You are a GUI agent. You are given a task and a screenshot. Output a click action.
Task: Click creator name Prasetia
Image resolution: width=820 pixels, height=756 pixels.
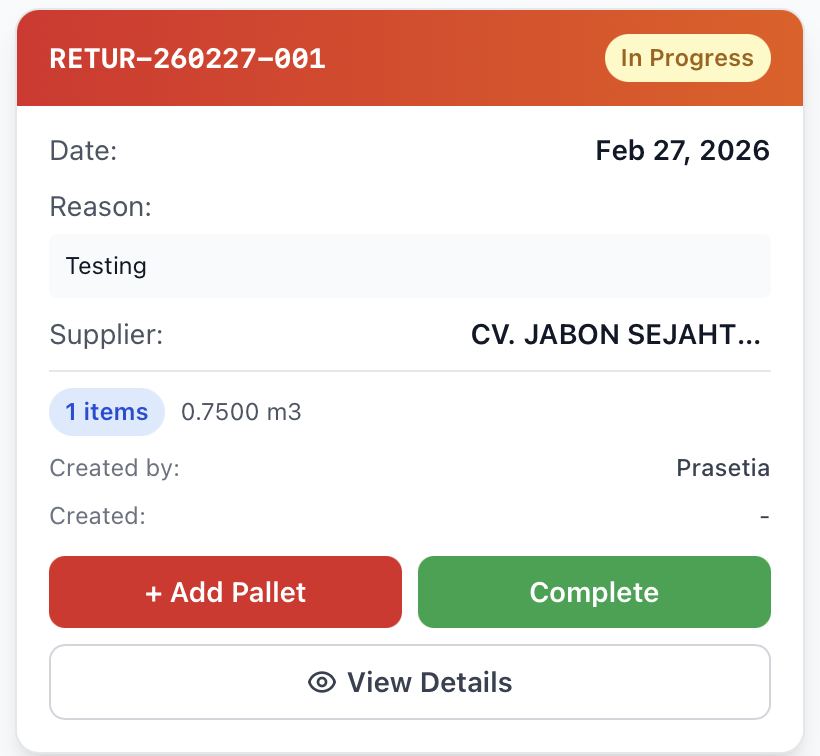723,468
